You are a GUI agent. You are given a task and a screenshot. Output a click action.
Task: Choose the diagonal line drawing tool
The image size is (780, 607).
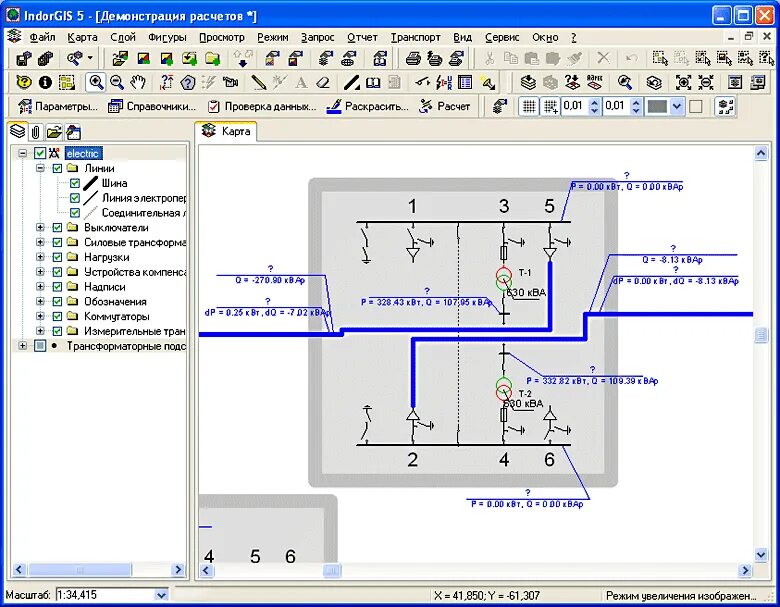click(x=352, y=82)
